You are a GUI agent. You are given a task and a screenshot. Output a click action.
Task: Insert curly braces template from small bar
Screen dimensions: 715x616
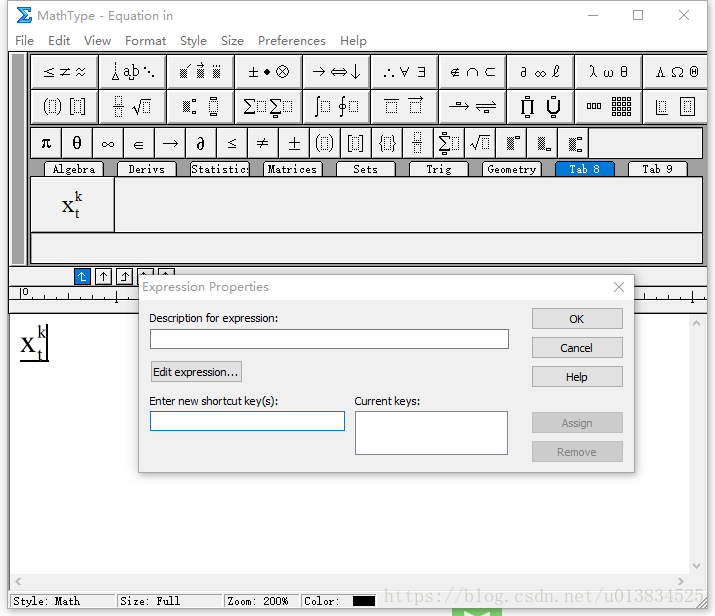click(387, 144)
